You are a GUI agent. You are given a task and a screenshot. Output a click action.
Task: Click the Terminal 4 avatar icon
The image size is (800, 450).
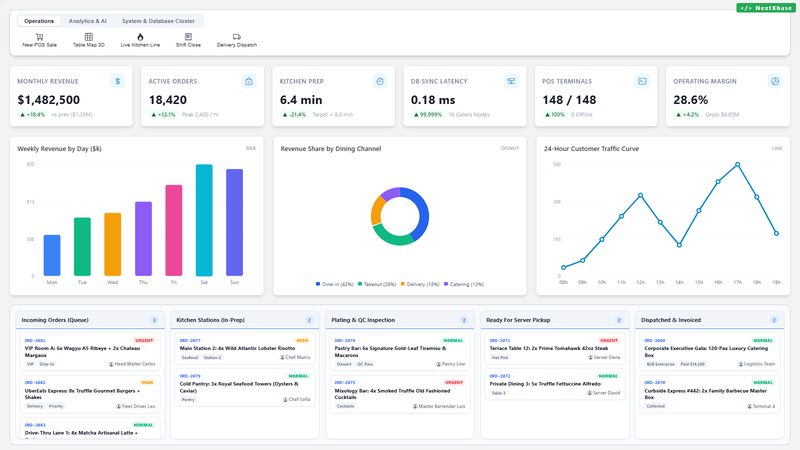click(749, 407)
